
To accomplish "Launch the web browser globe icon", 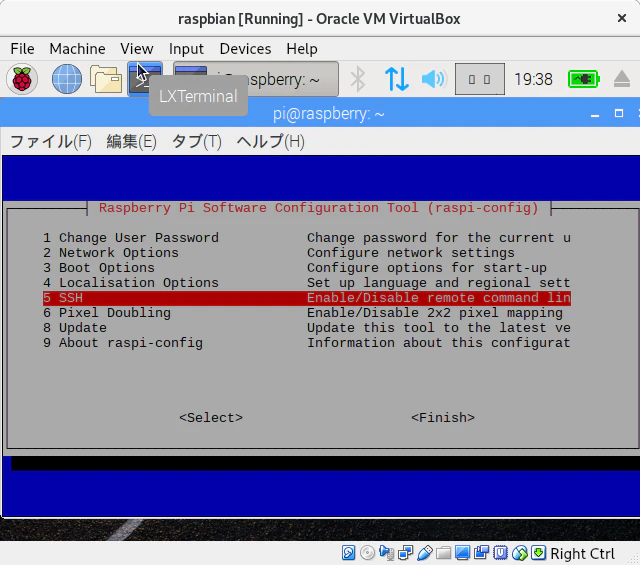I will click(67, 79).
